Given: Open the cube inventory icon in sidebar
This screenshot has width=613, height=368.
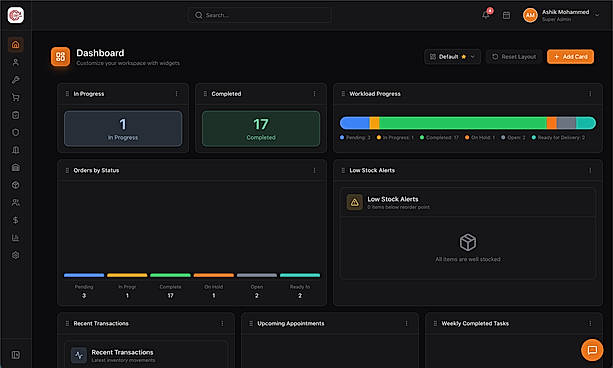Looking at the screenshot, I should tap(16, 185).
